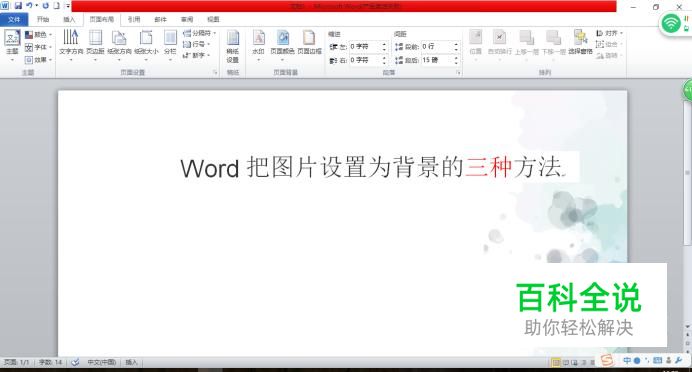Click the Word application icon in title bar
Viewport: 692px width, 372px height.
(5, 6)
